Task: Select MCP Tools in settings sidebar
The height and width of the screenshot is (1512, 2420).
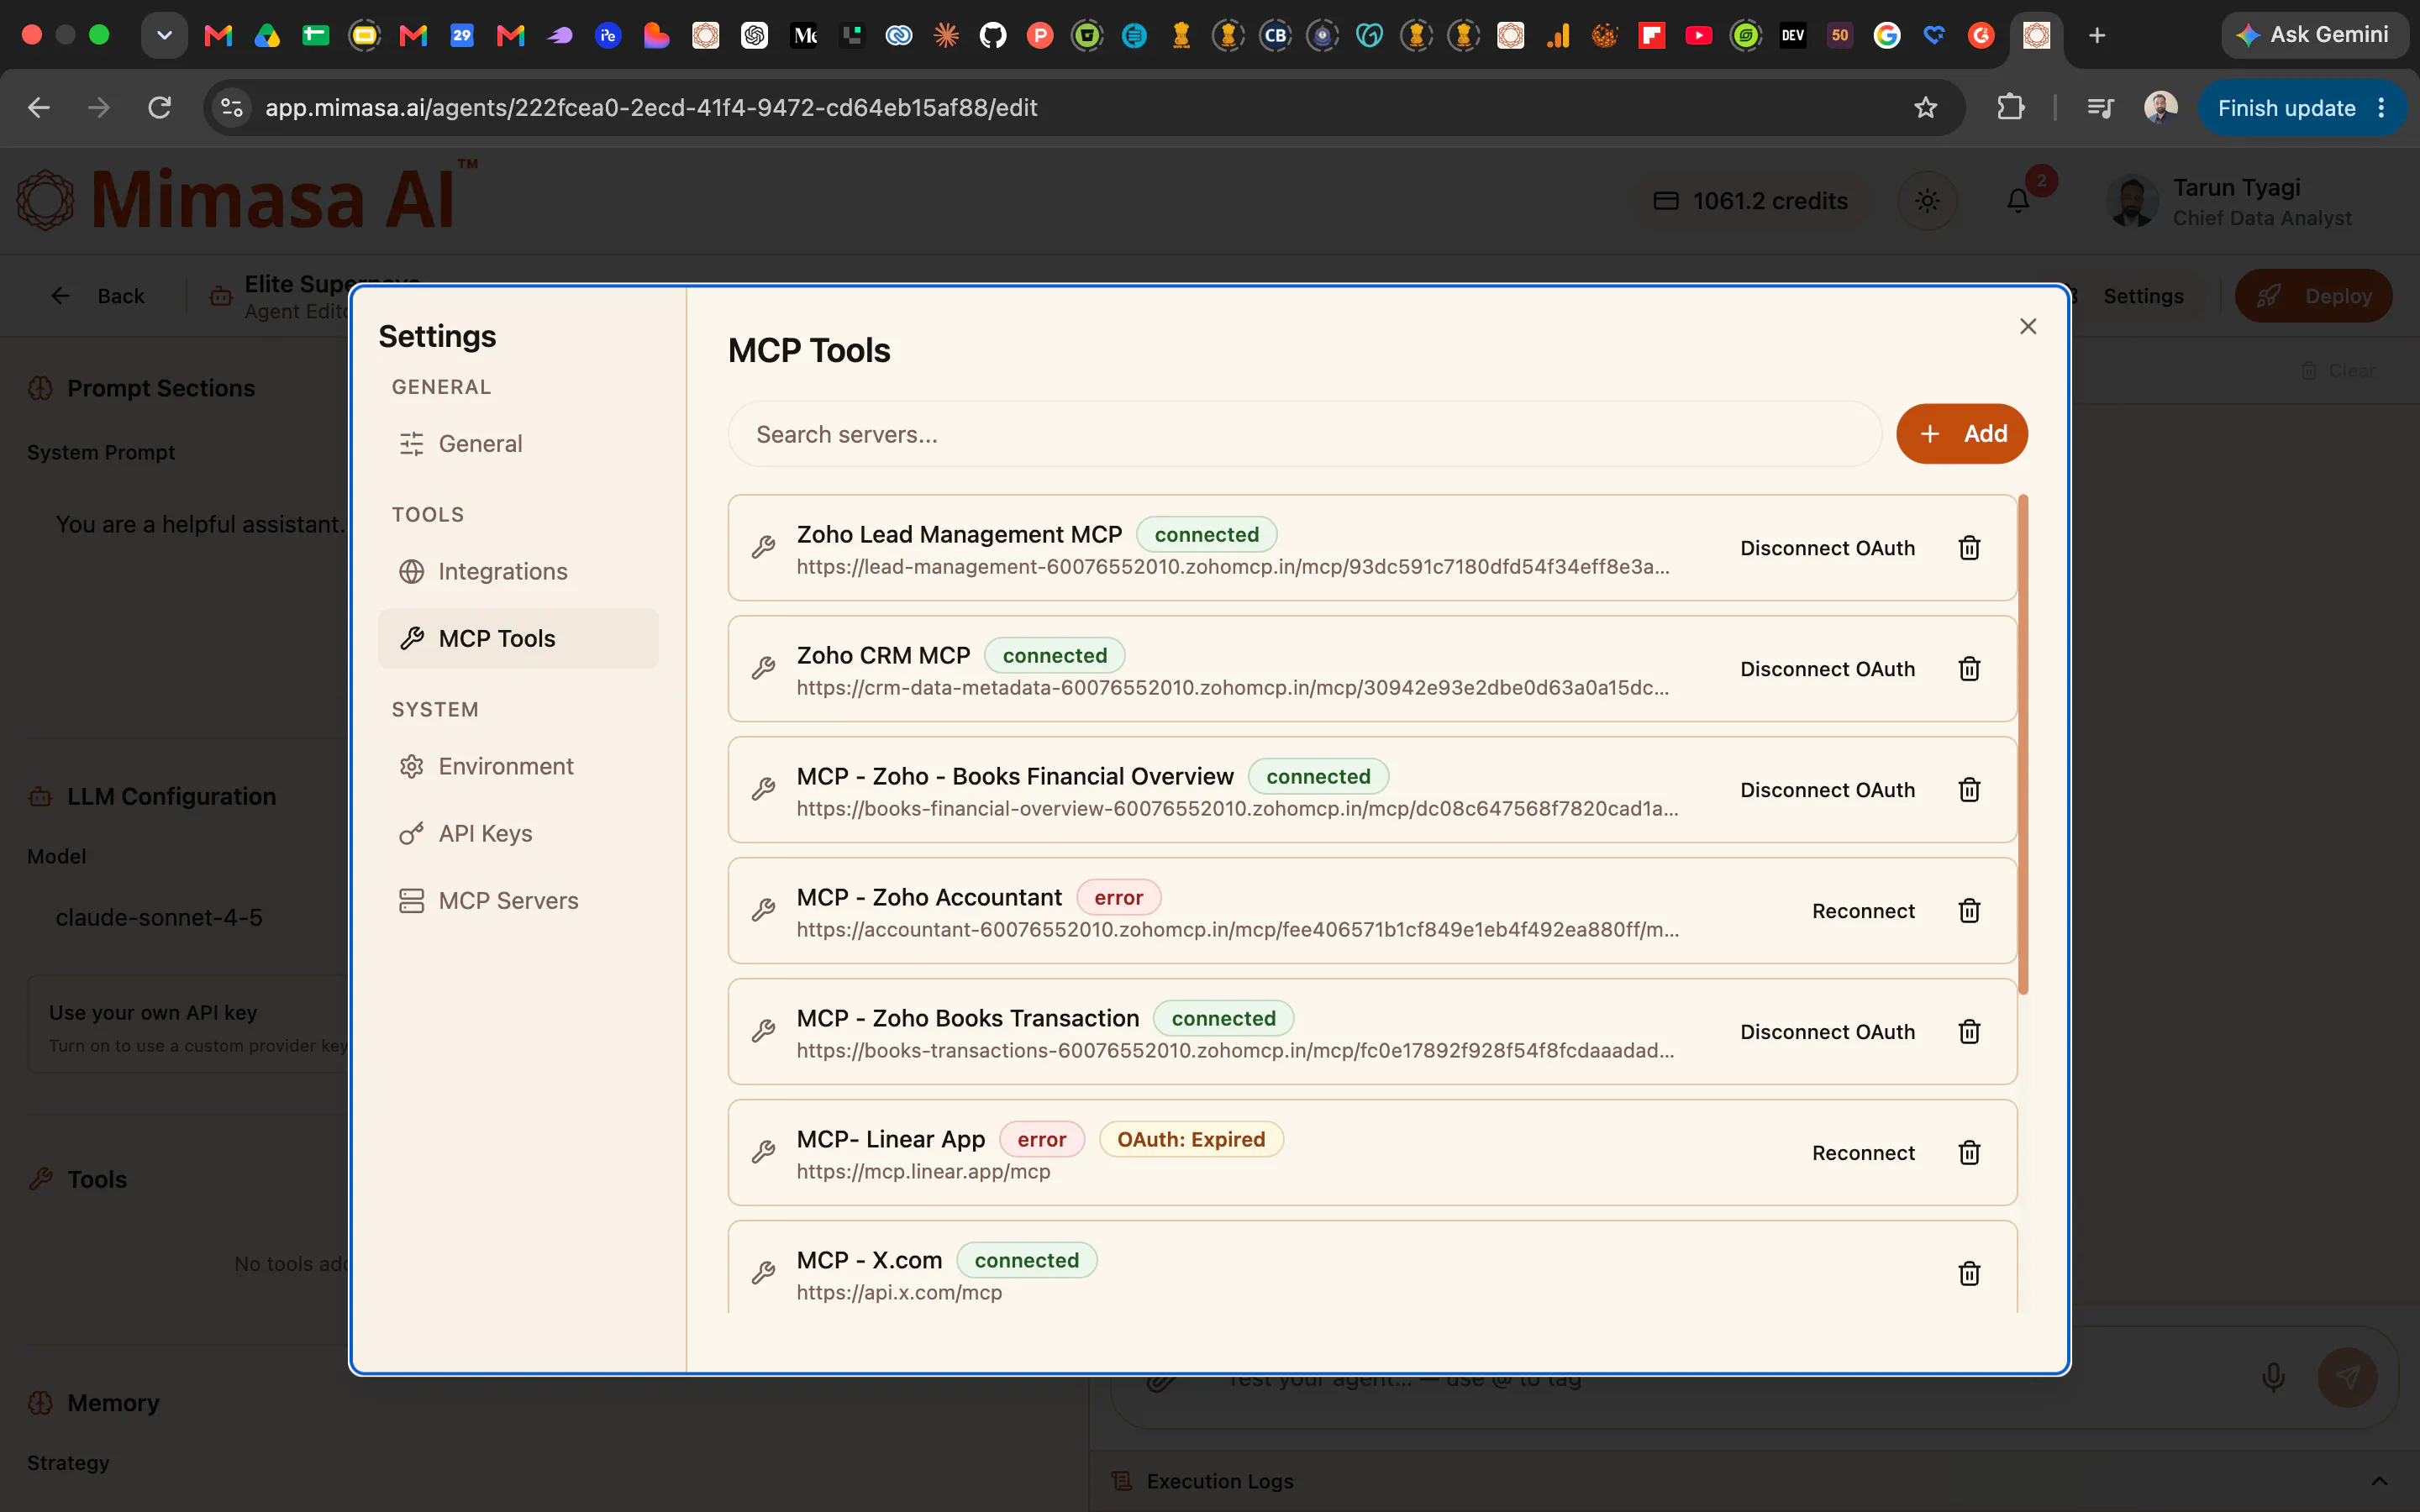Action: [518, 639]
